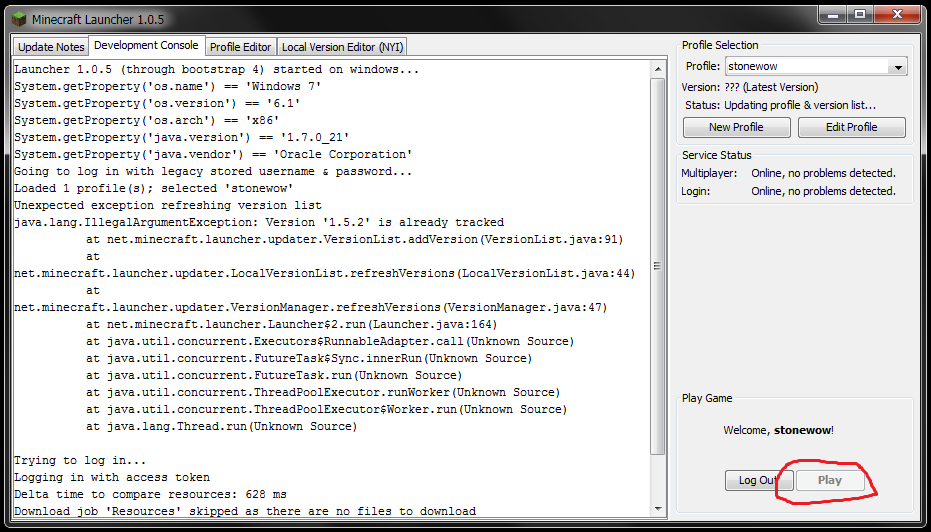This screenshot has height=532, width=931.
Task: Switch to the Update Notes tab
Action: pos(51,47)
